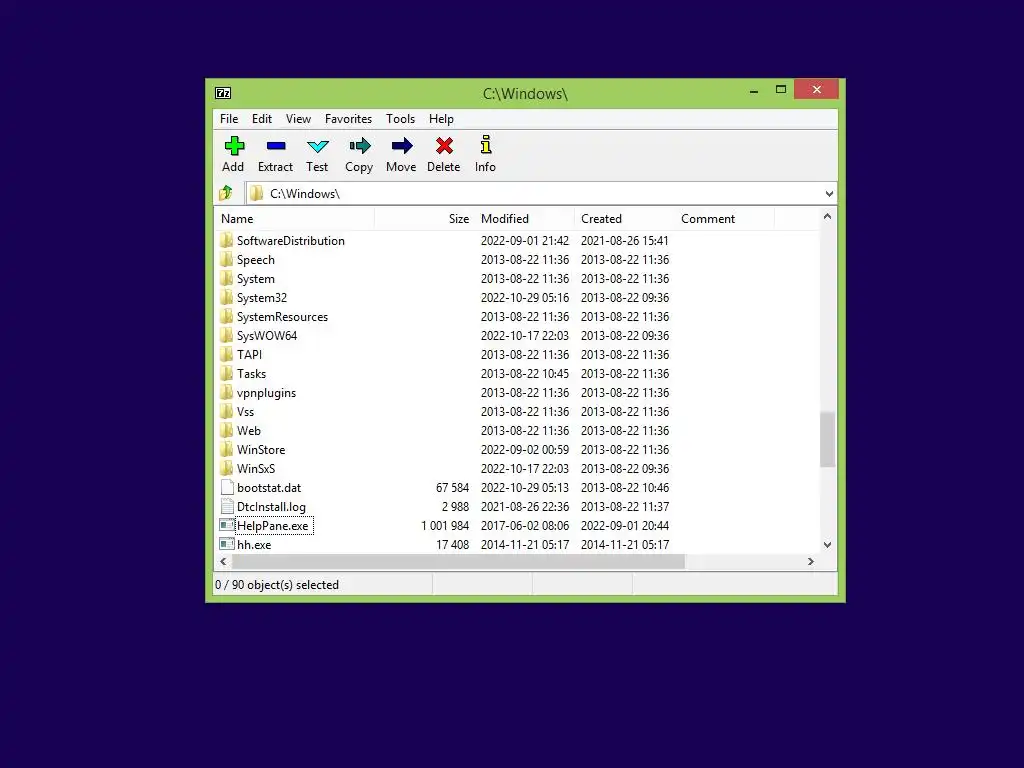The image size is (1024, 768).
Task: Click the Move toolbar icon
Action: [x=402, y=146]
